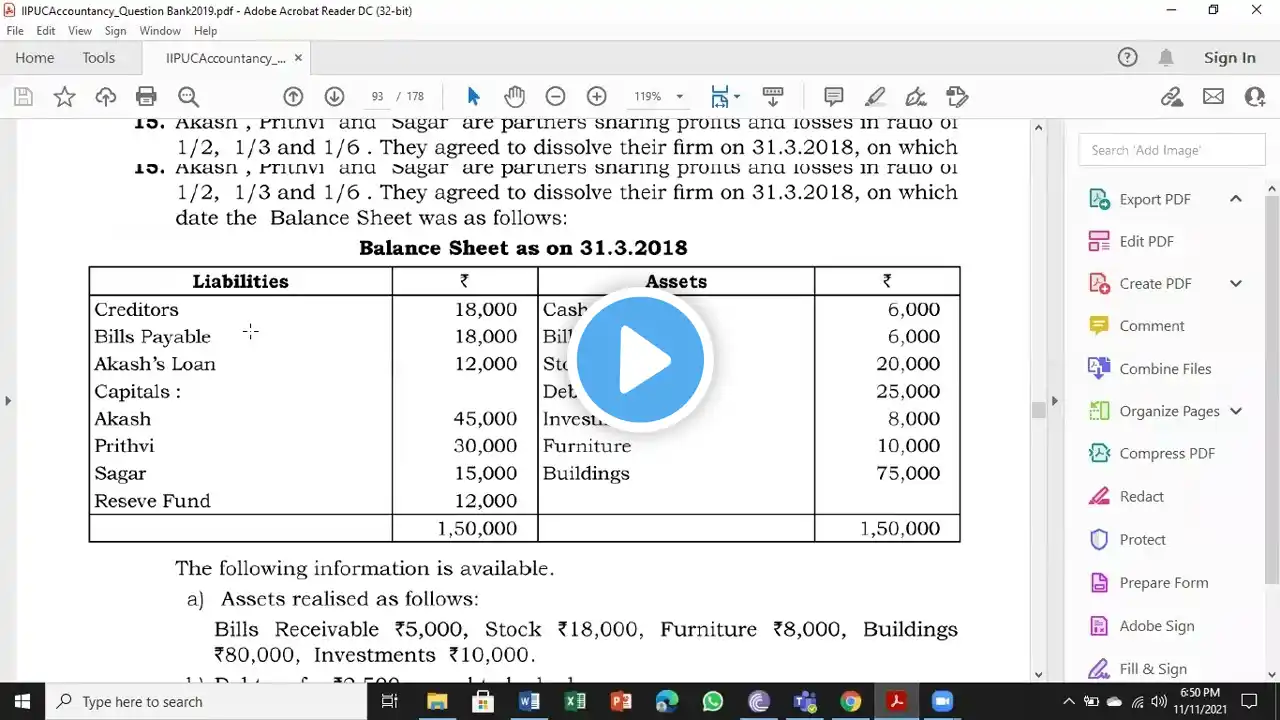The image size is (1280, 720).
Task: Open the Windows notification center icon
Action: click(x=1248, y=701)
